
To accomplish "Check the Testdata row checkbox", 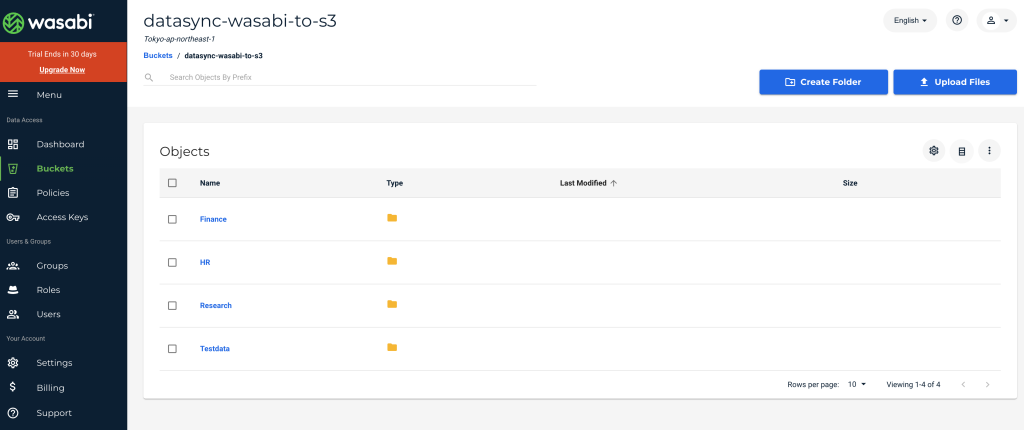I will tap(172, 348).
